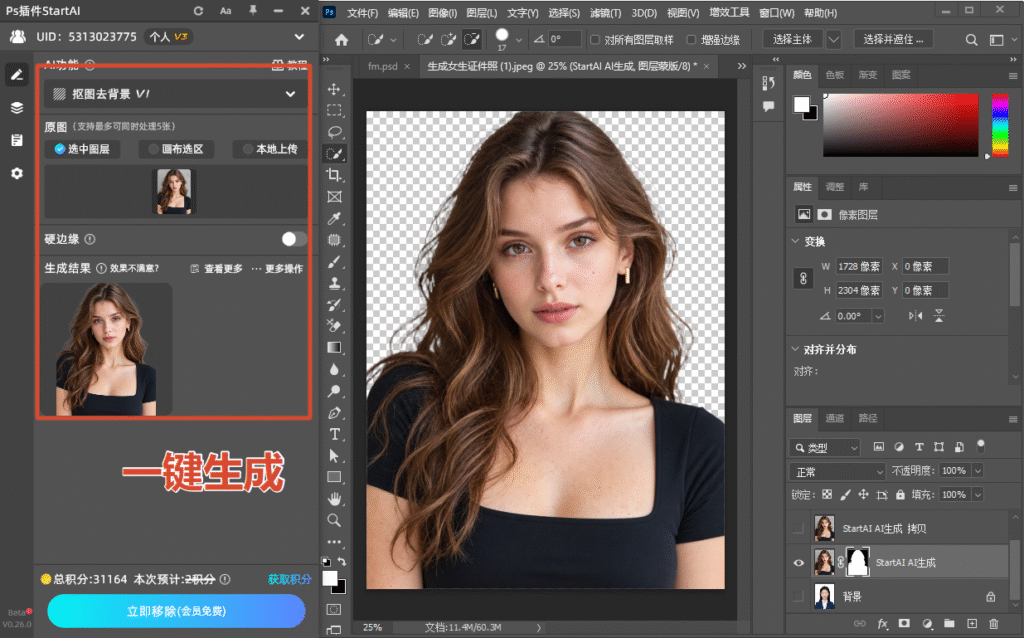Select the Zoom tool in the toolbar

pyautogui.click(x=334, y=520)
